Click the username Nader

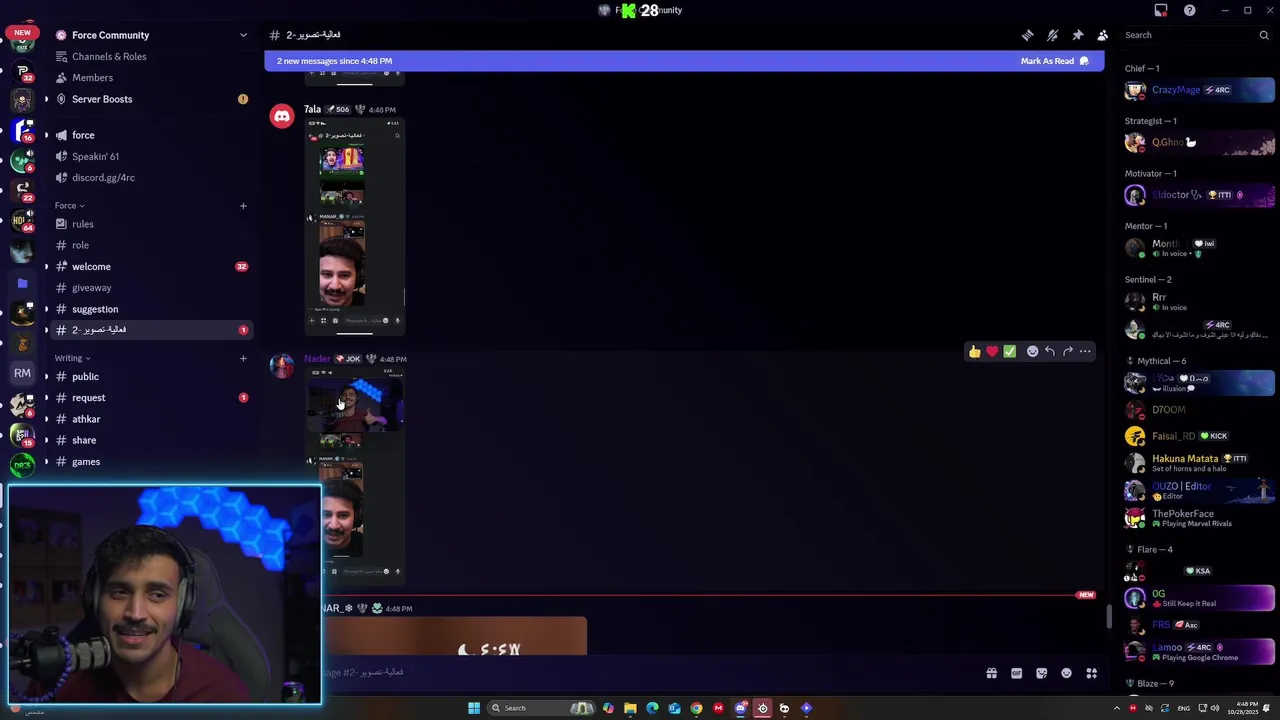tap(317, 359)
